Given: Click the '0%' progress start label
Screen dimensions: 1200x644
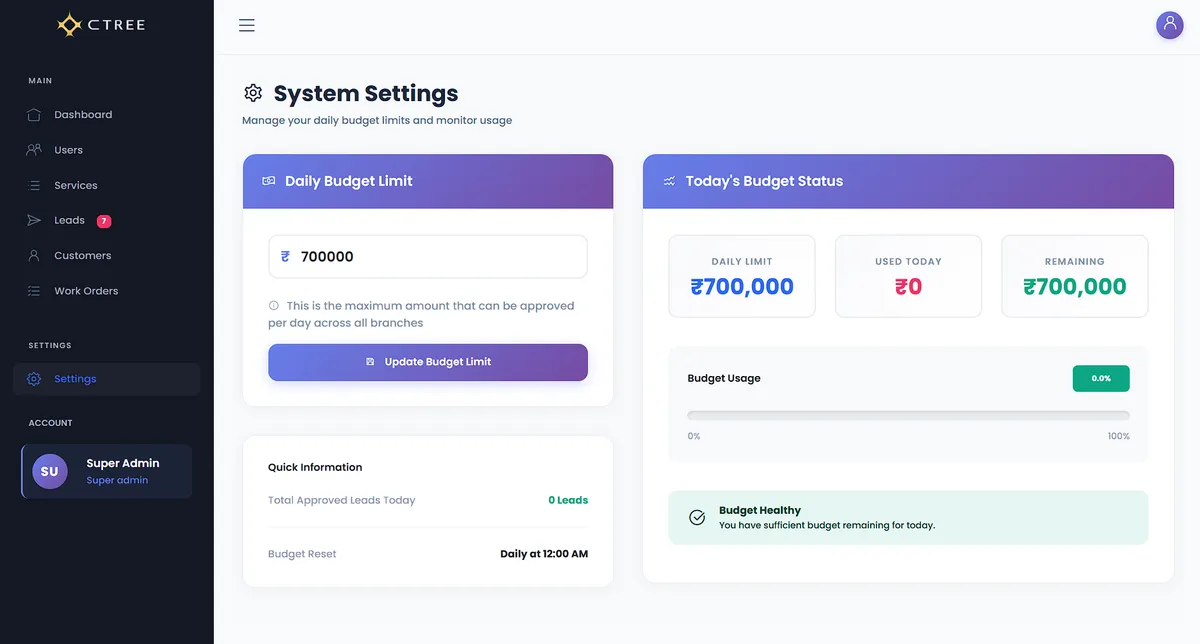Looking at the screenshot, I should [694, 436].
